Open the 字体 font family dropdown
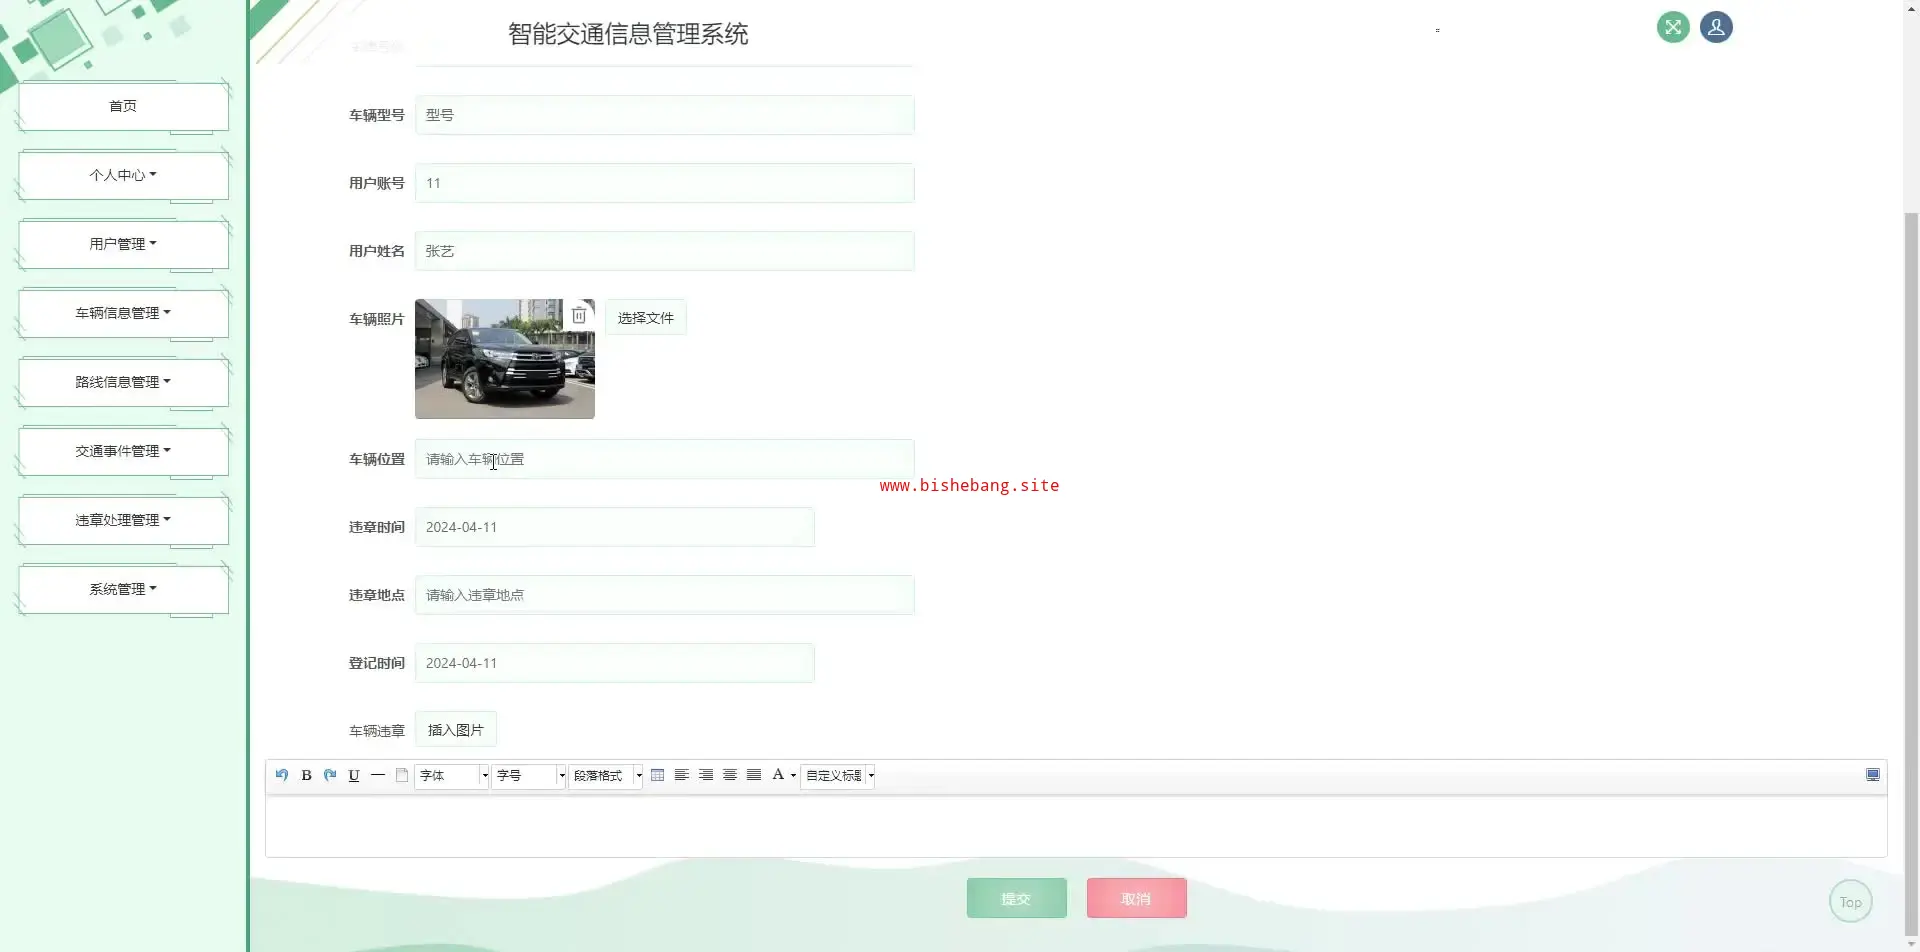 click(452, 776)
